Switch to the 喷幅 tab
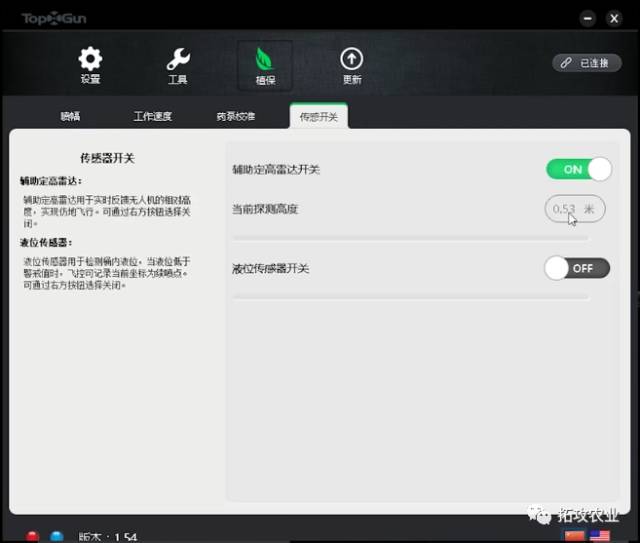640x543 pixels. pyautogui.click(x=70, y=116)
